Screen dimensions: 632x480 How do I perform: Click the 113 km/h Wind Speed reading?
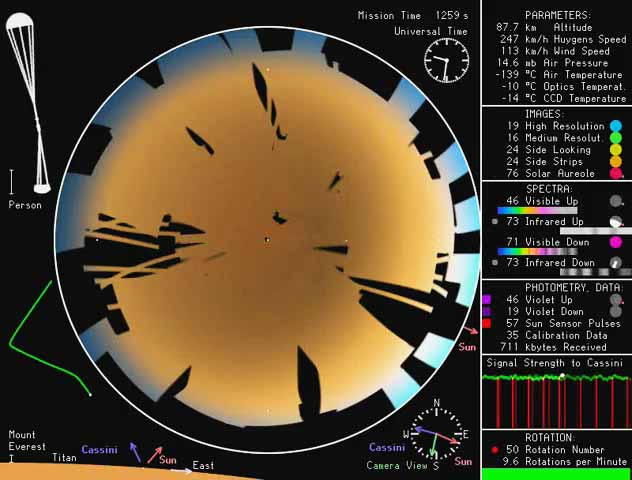point(555,51)
